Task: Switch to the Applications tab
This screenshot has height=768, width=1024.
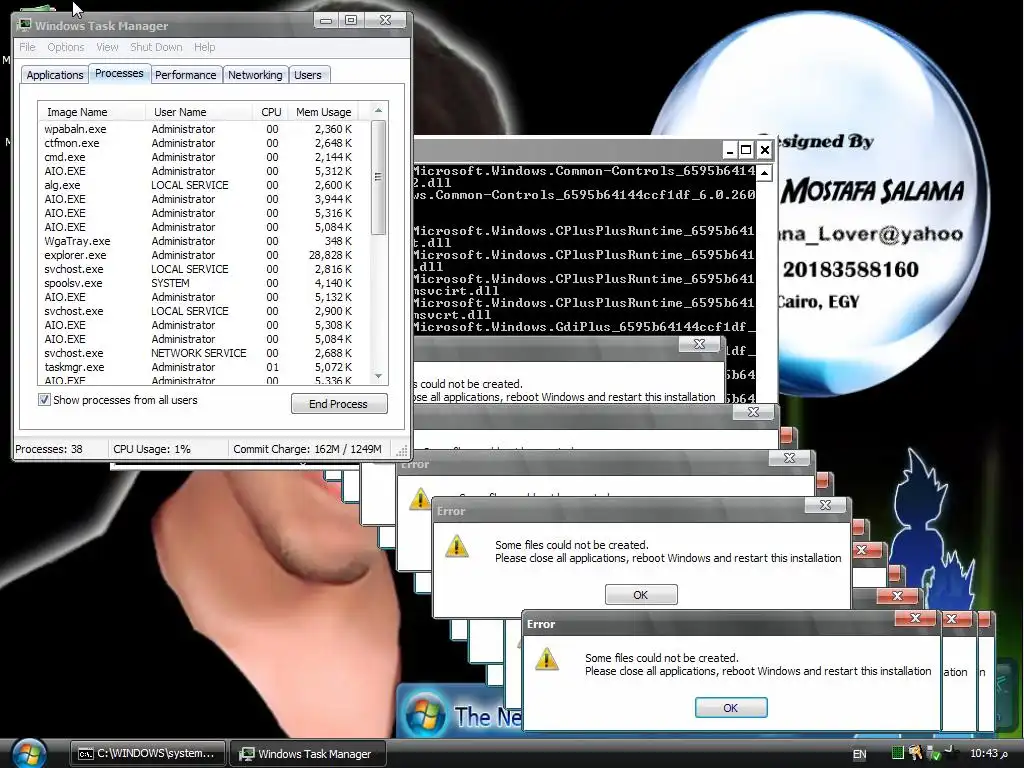Action: [x=55, y=75]
